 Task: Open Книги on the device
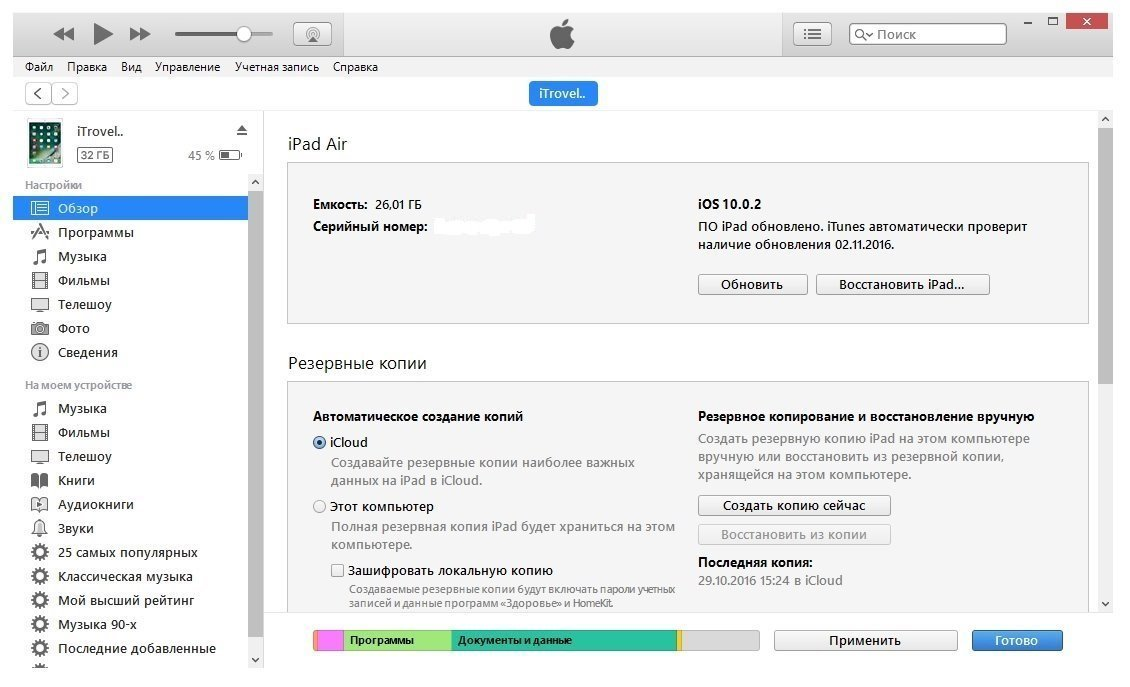coord(130,480)
